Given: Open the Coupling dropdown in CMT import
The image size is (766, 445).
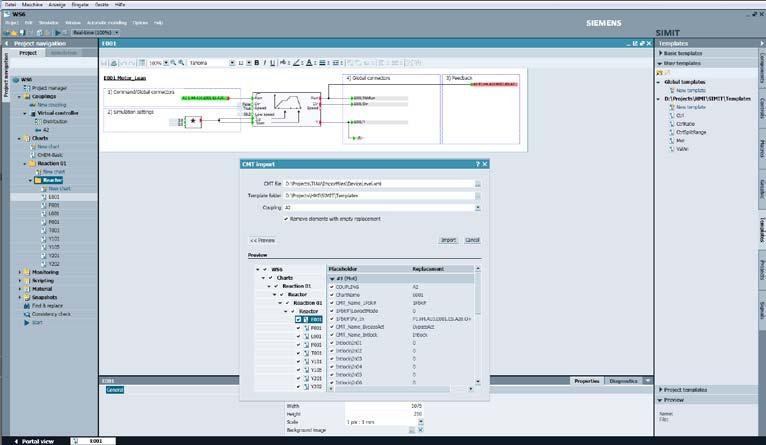Looking at the screenshot, I should point(478,208).
